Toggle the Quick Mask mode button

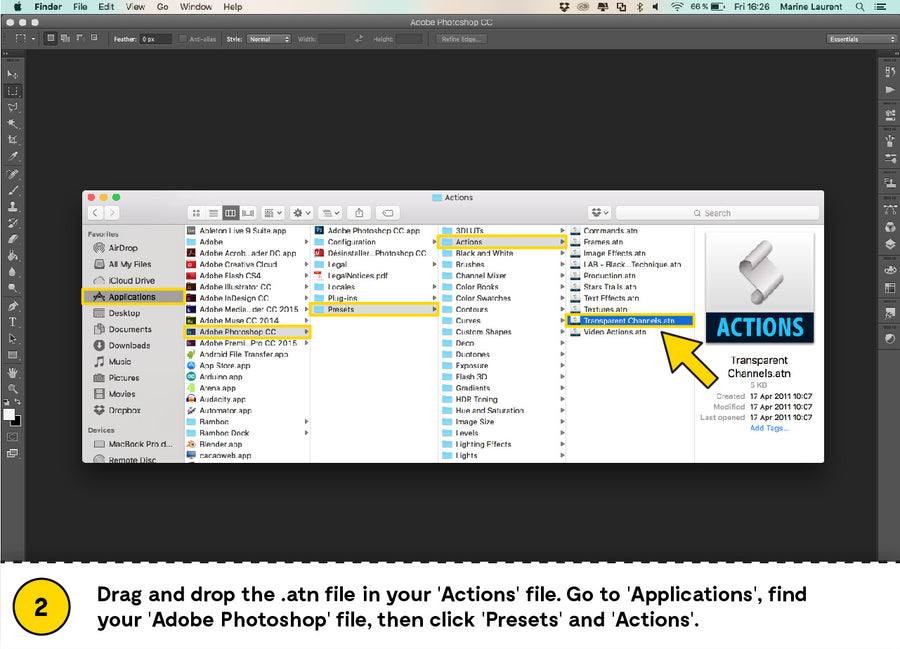(13, 436)
